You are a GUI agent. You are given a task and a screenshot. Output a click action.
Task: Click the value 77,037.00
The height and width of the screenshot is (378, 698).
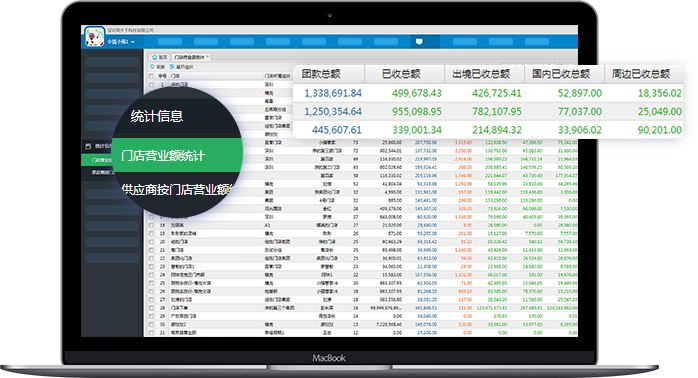(580, 111)
